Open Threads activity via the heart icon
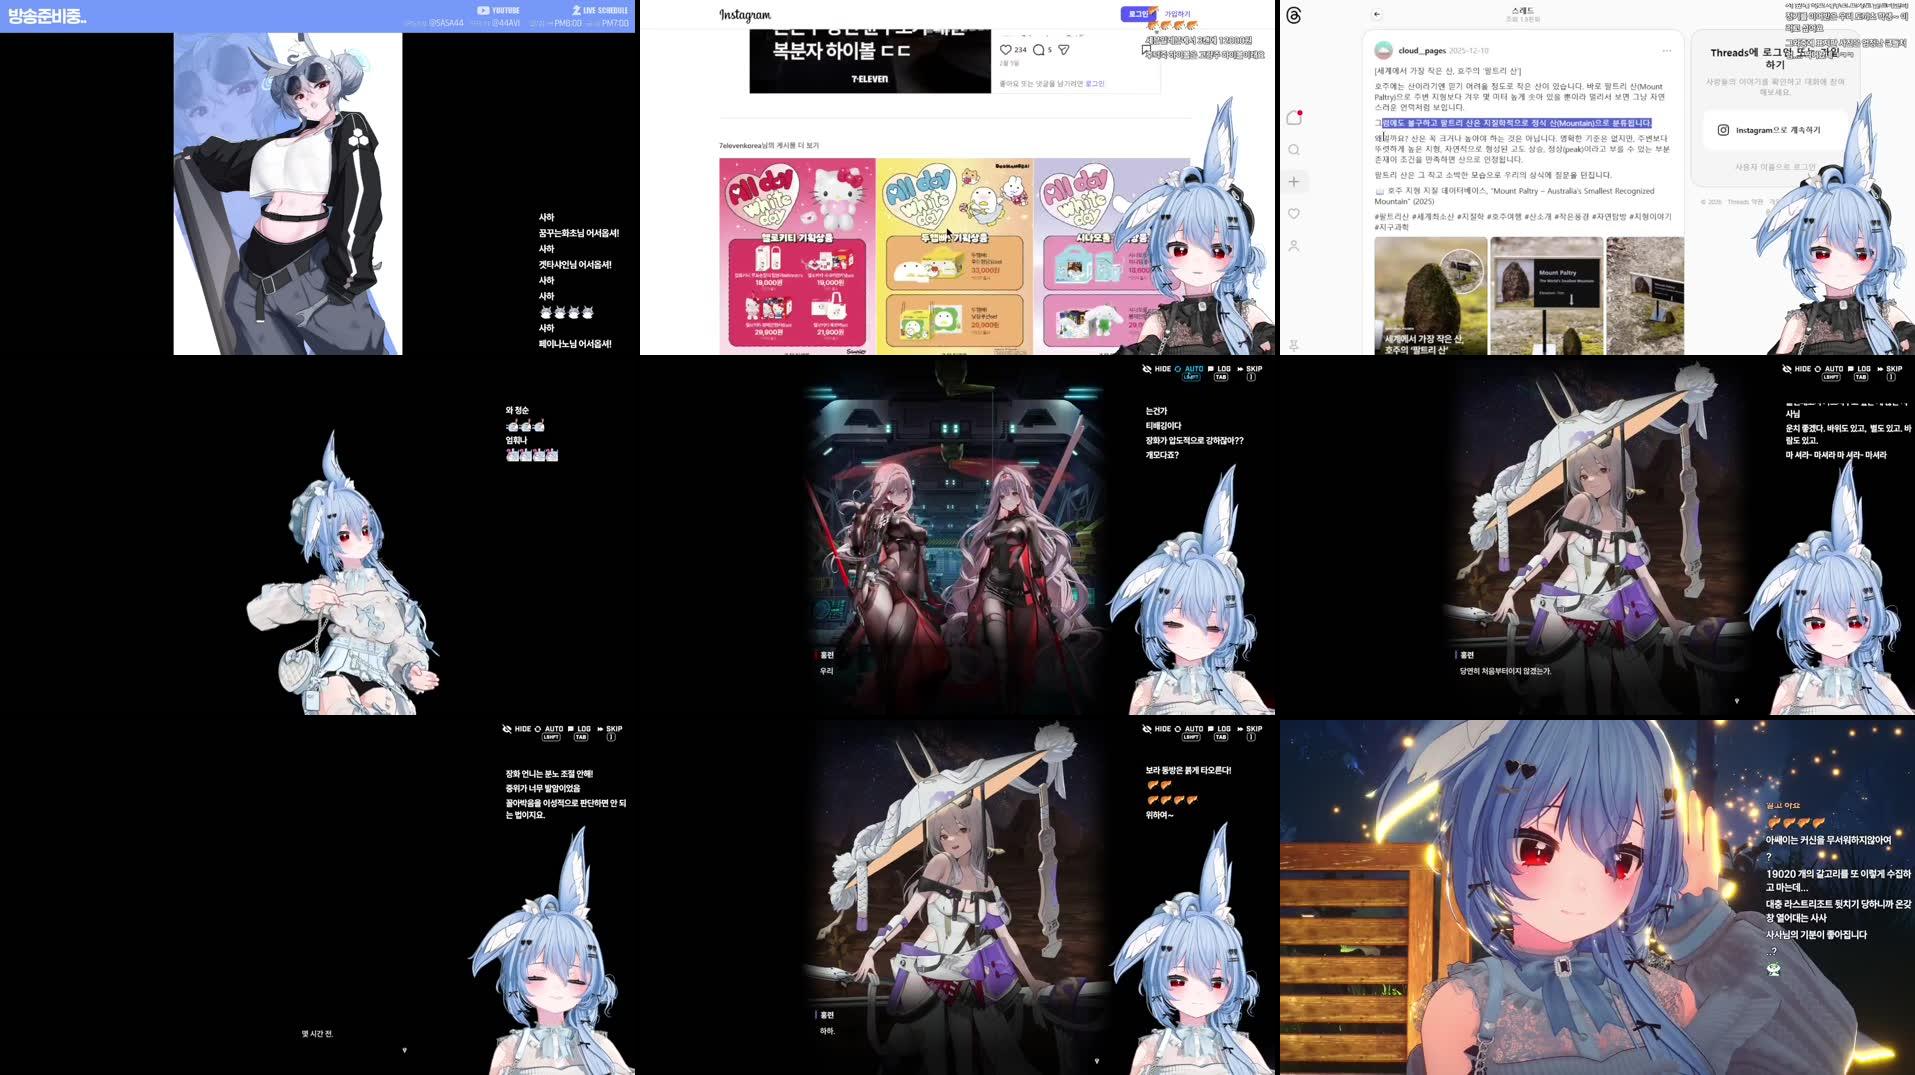This screenshot has height=1075, width=1915. (x=1294, y=213)
